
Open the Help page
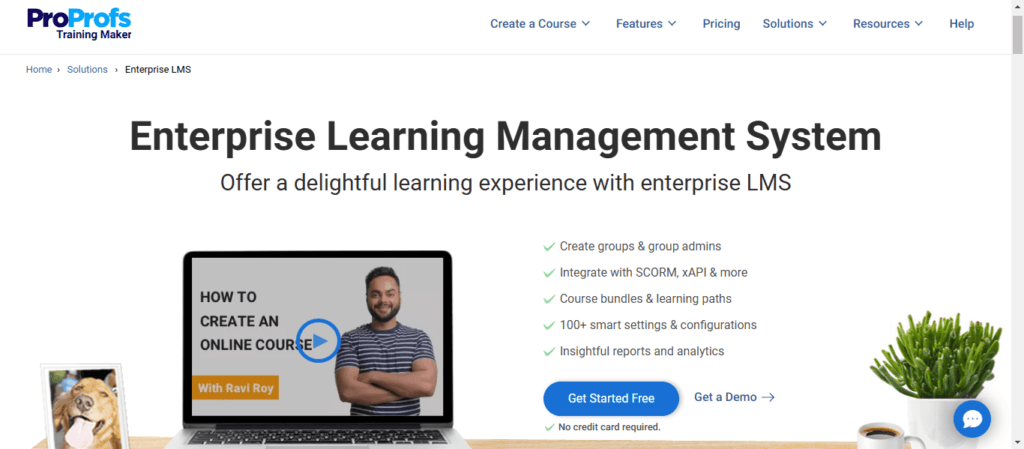[962, 23]
